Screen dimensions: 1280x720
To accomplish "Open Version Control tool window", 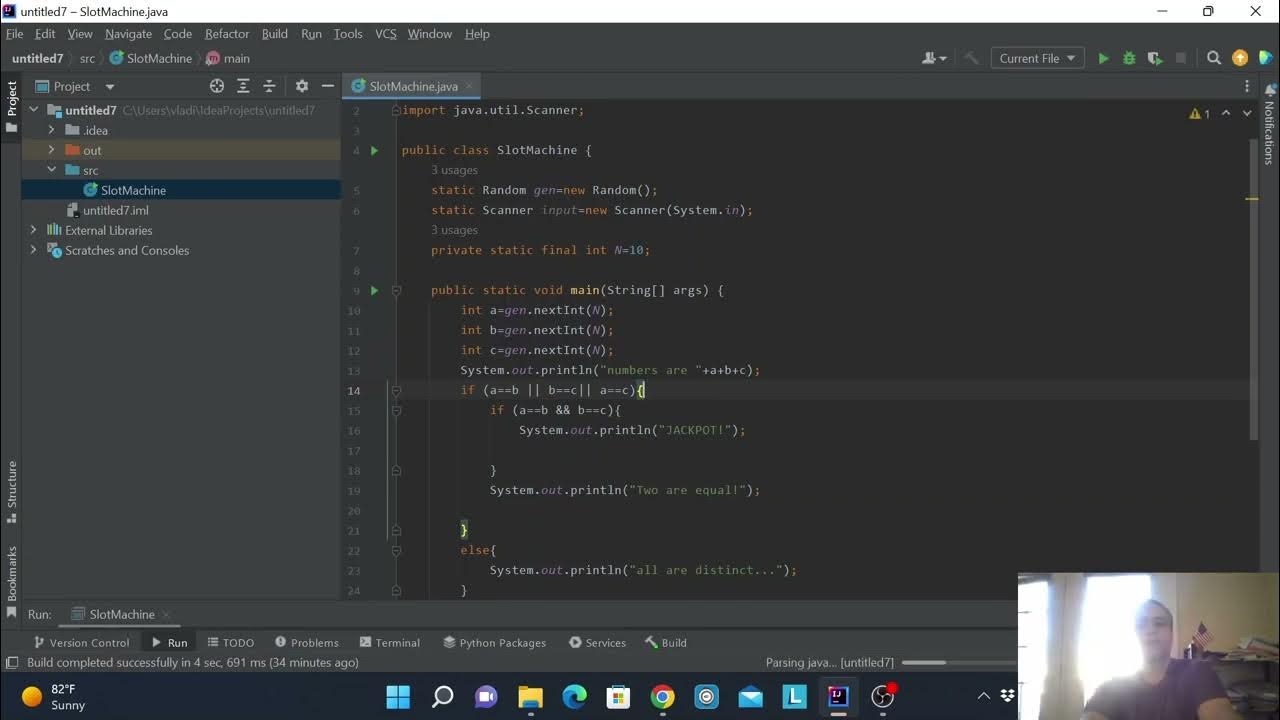I will coord(81,643).
